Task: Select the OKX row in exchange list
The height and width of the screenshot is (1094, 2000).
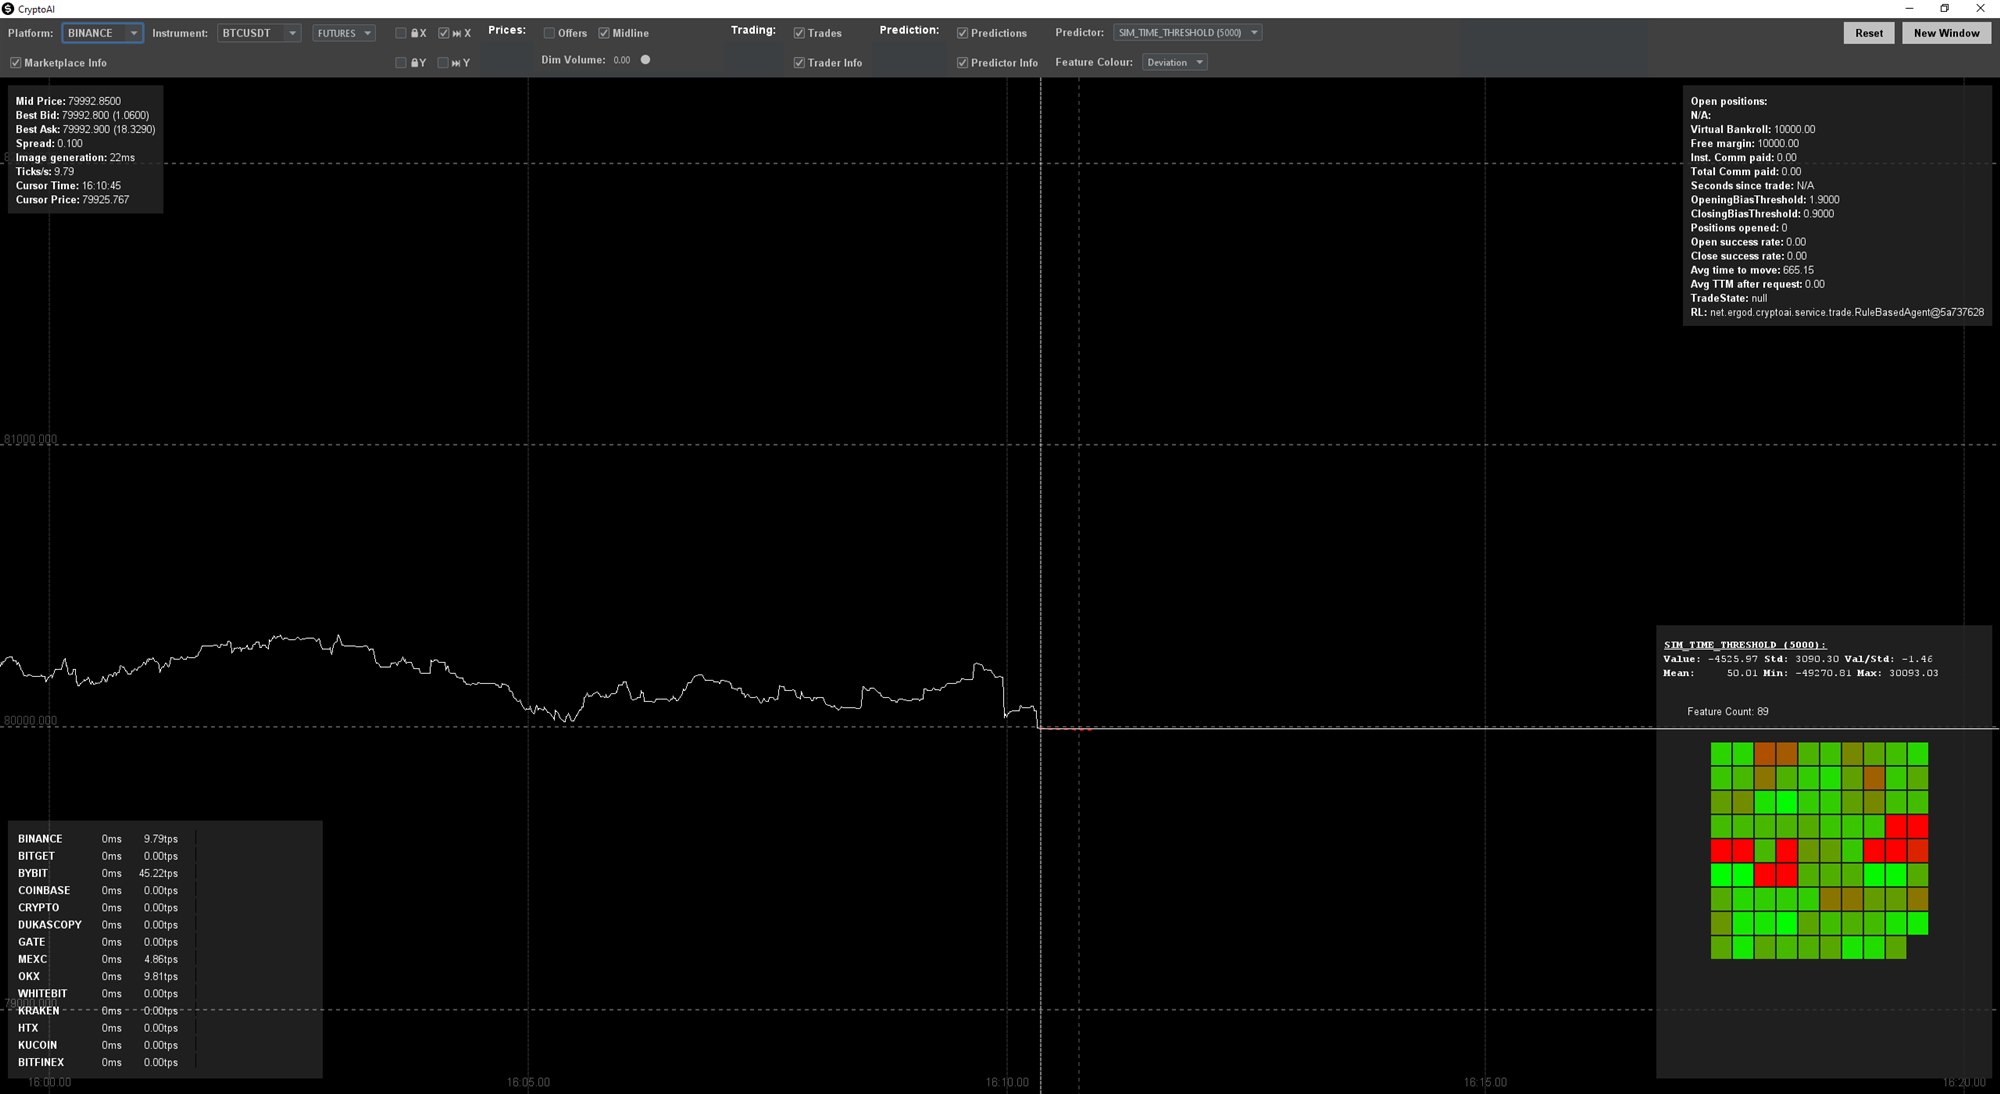Action: [x=98, y=976]
